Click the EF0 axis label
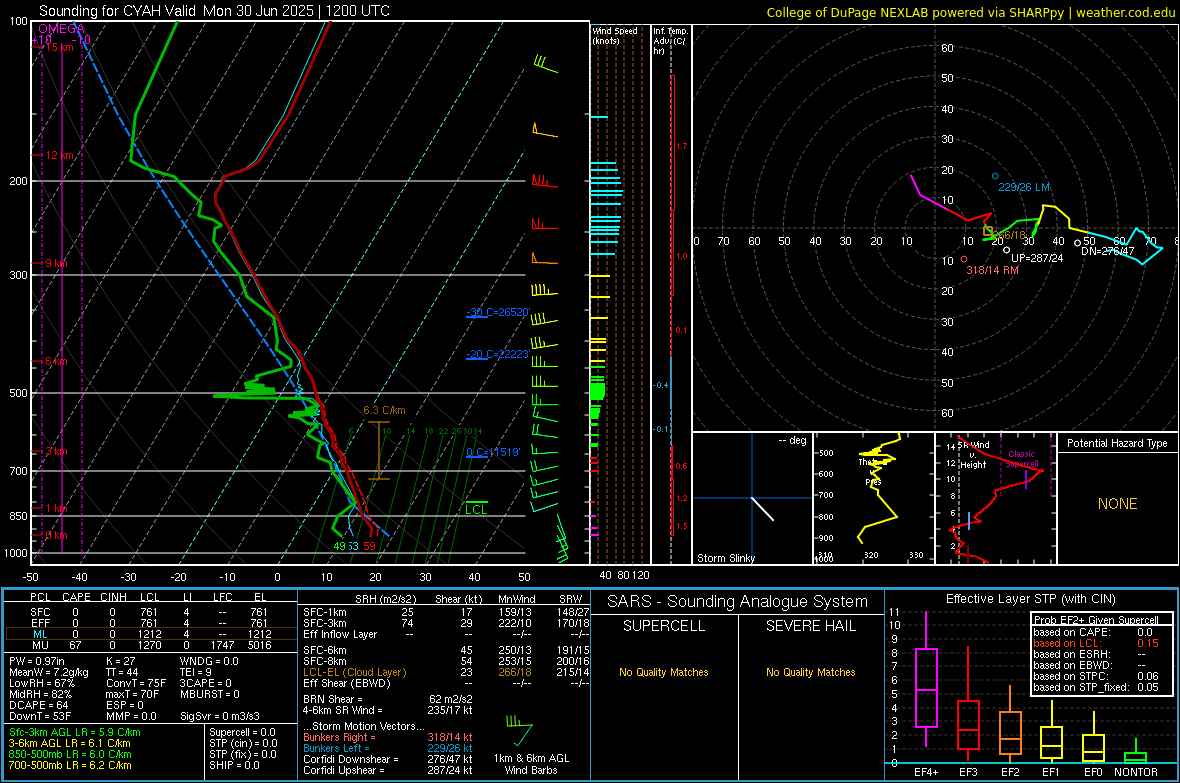 (x=1093, y=772)
